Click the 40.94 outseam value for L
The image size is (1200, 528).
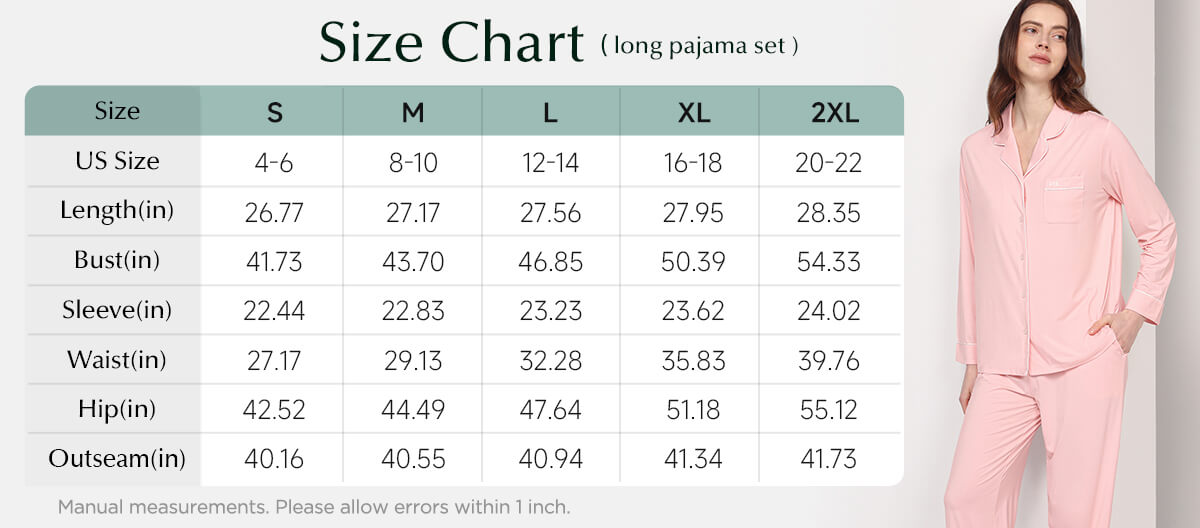pyautogui.click(x=550, y=460)
